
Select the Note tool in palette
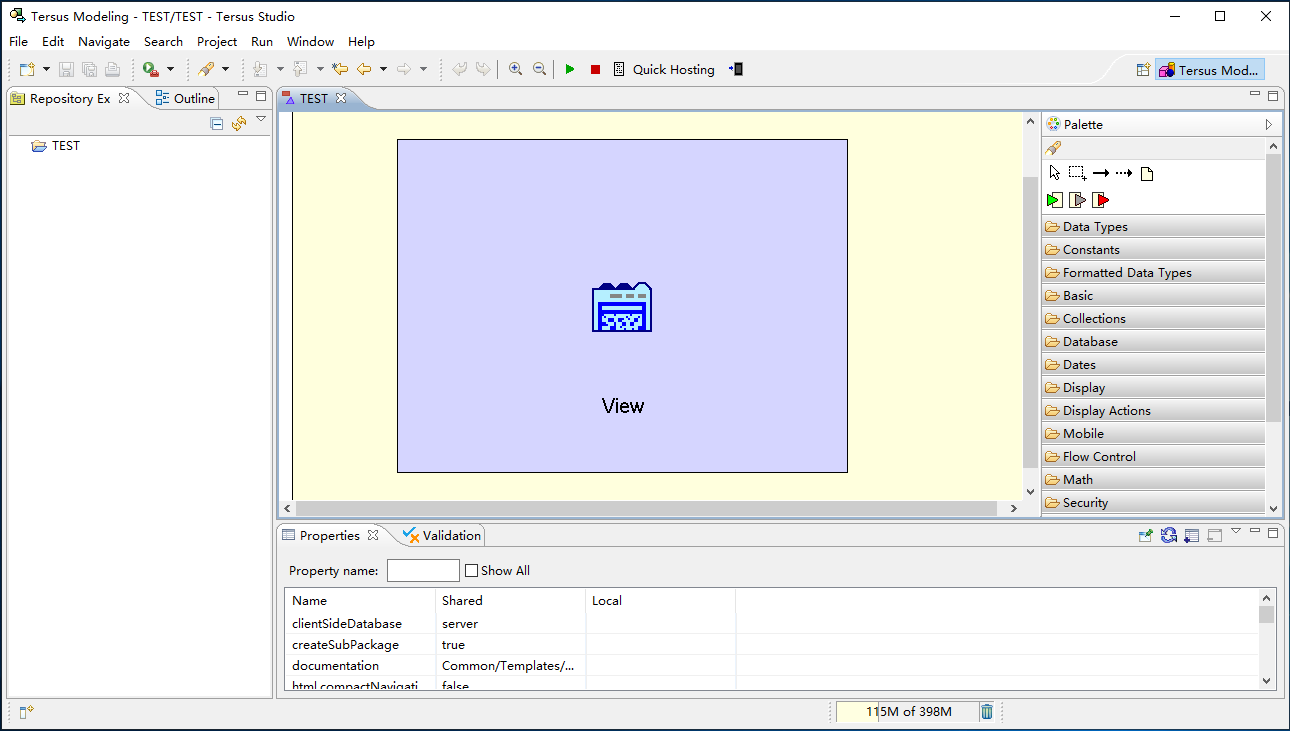pyautogui.click(x=1147, y=173)
